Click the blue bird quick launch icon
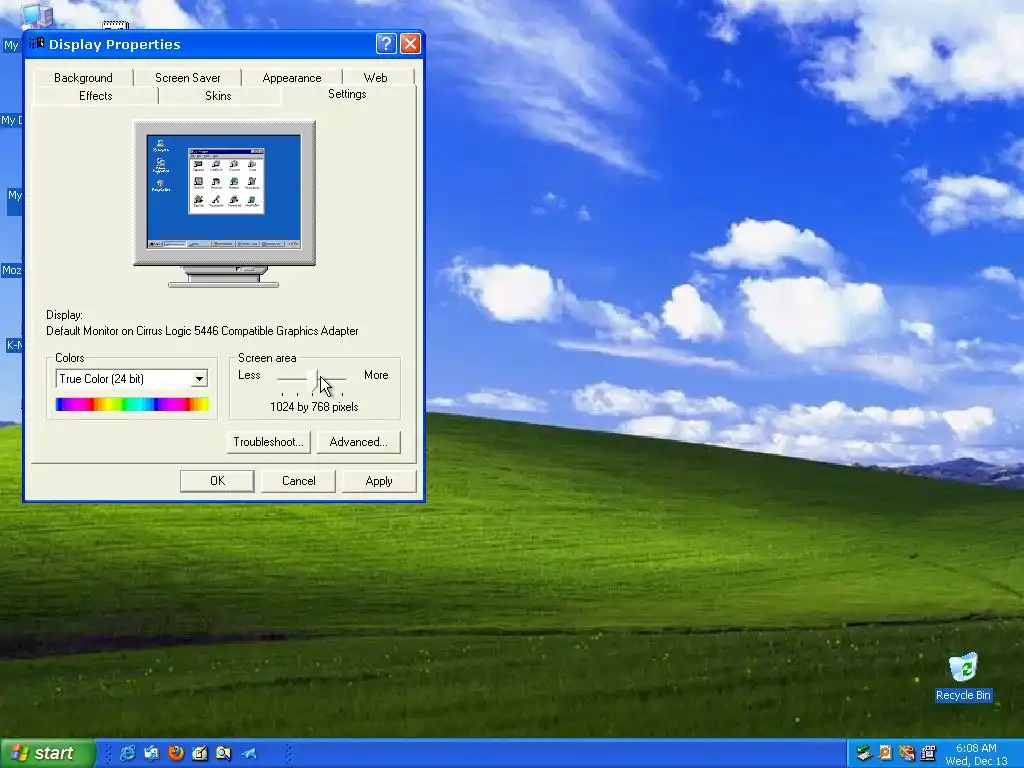This screenshot has height=768, width=1024. point(248,753)
